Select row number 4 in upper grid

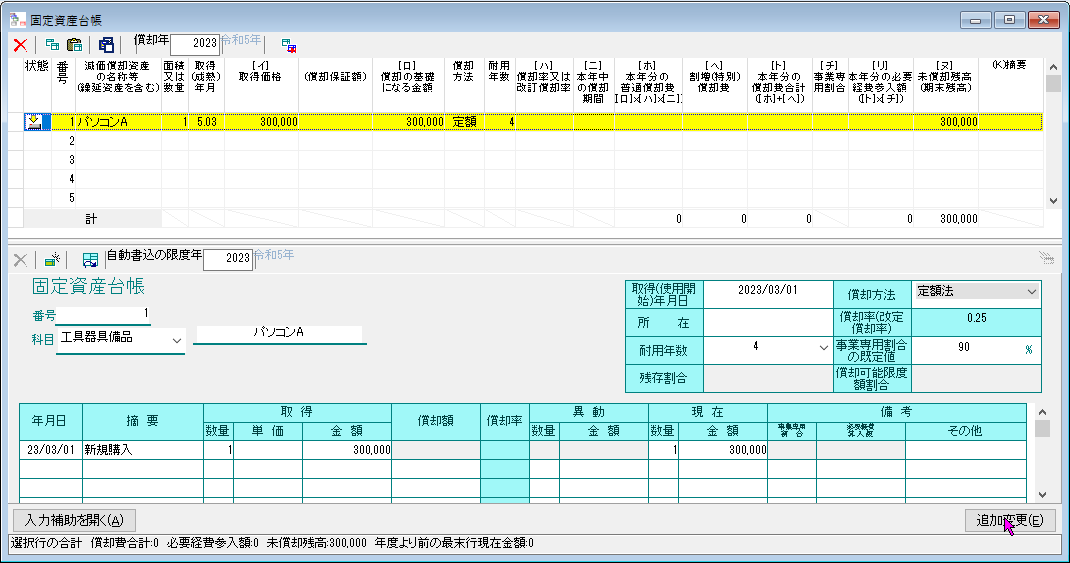coord(63,179)
